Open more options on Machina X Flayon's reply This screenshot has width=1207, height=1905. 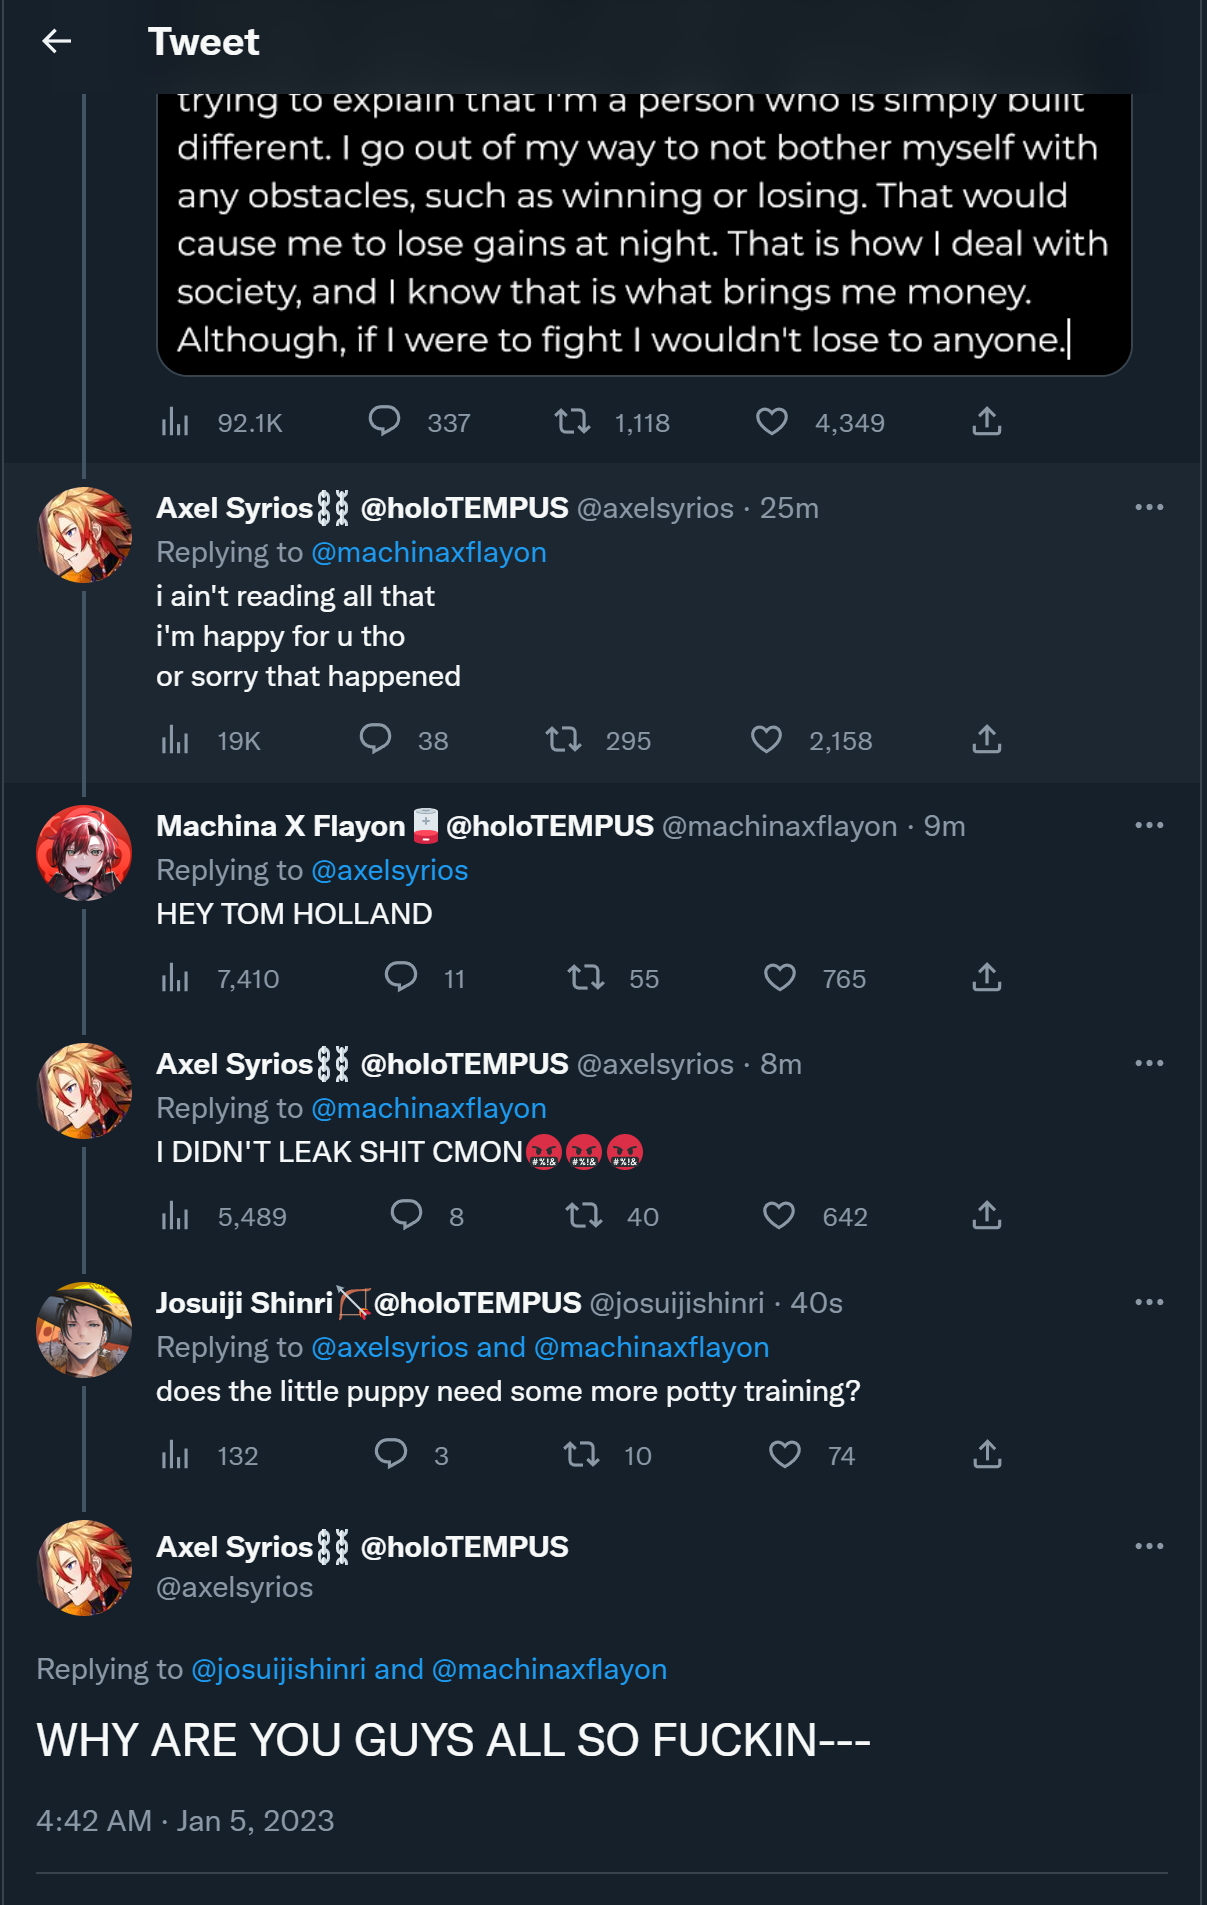[1149, 825]
